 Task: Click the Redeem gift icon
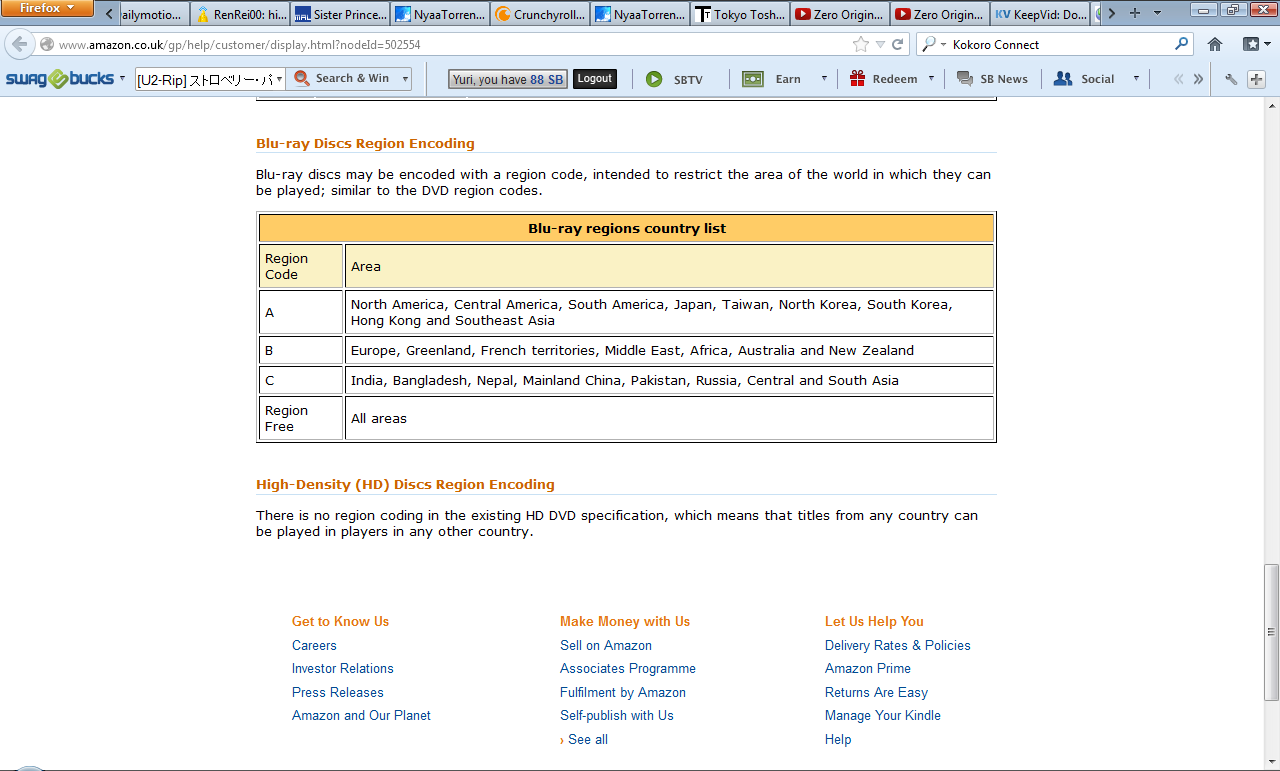pos(857,79)
